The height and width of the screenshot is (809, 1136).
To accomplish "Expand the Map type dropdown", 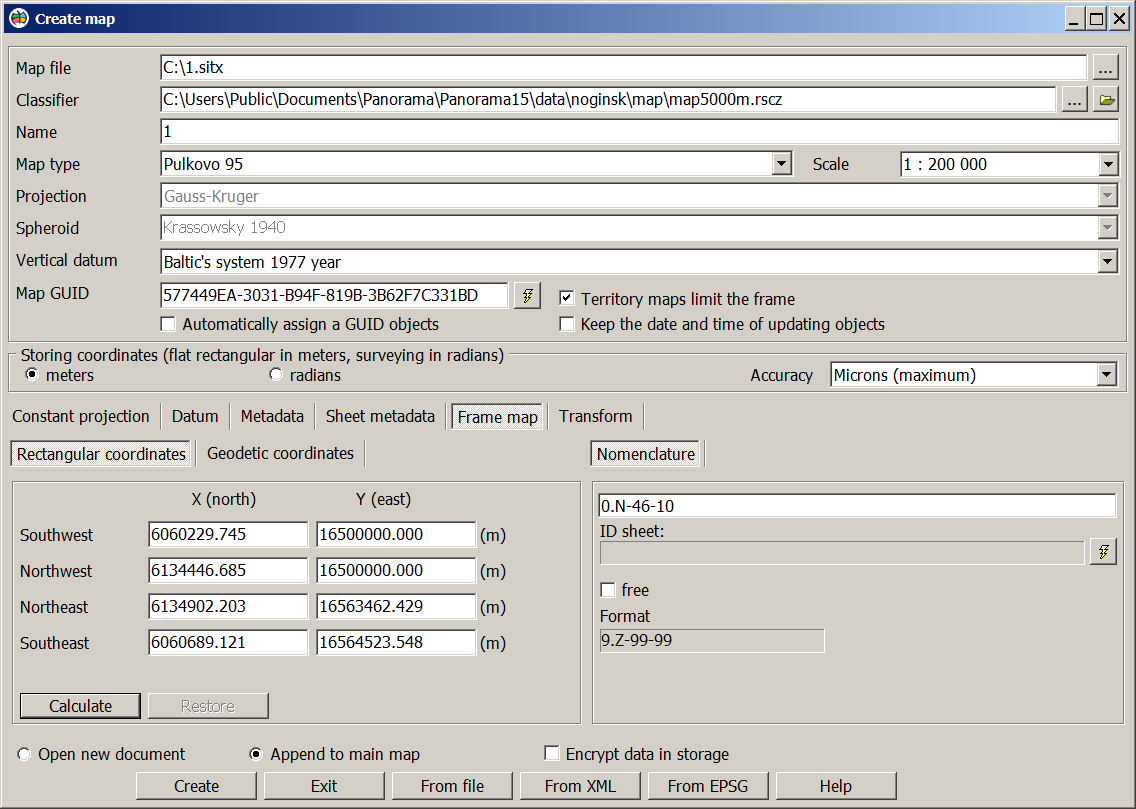I will (x=782, y=164).
